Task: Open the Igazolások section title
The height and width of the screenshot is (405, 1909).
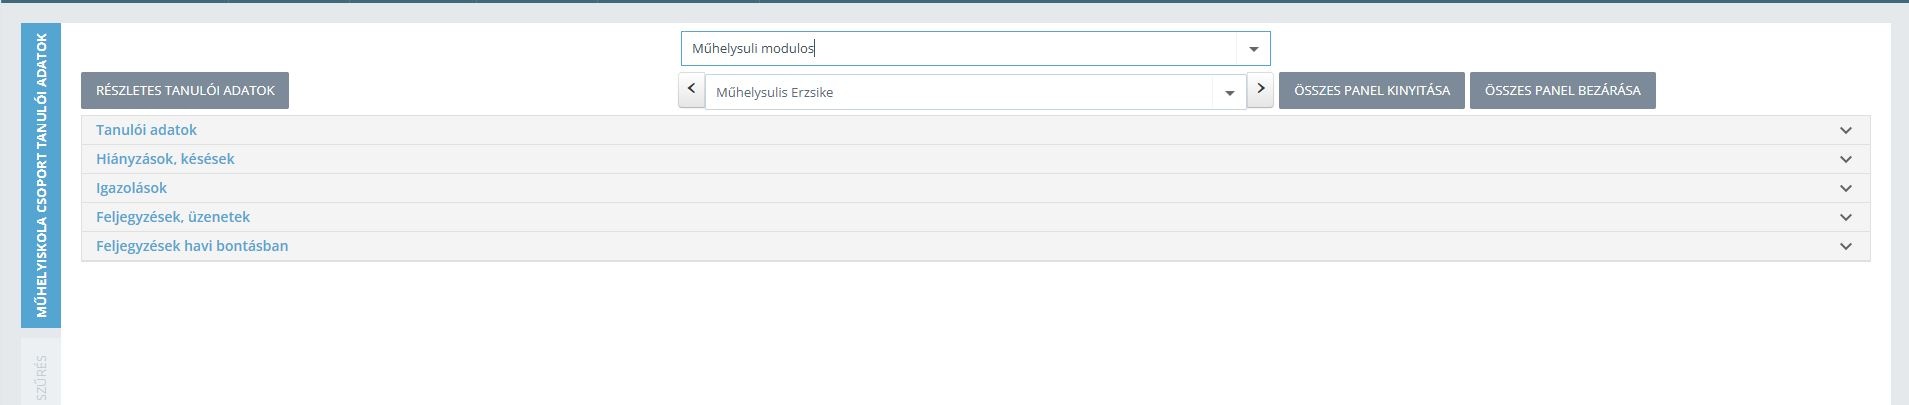Action: coord(131,188)
